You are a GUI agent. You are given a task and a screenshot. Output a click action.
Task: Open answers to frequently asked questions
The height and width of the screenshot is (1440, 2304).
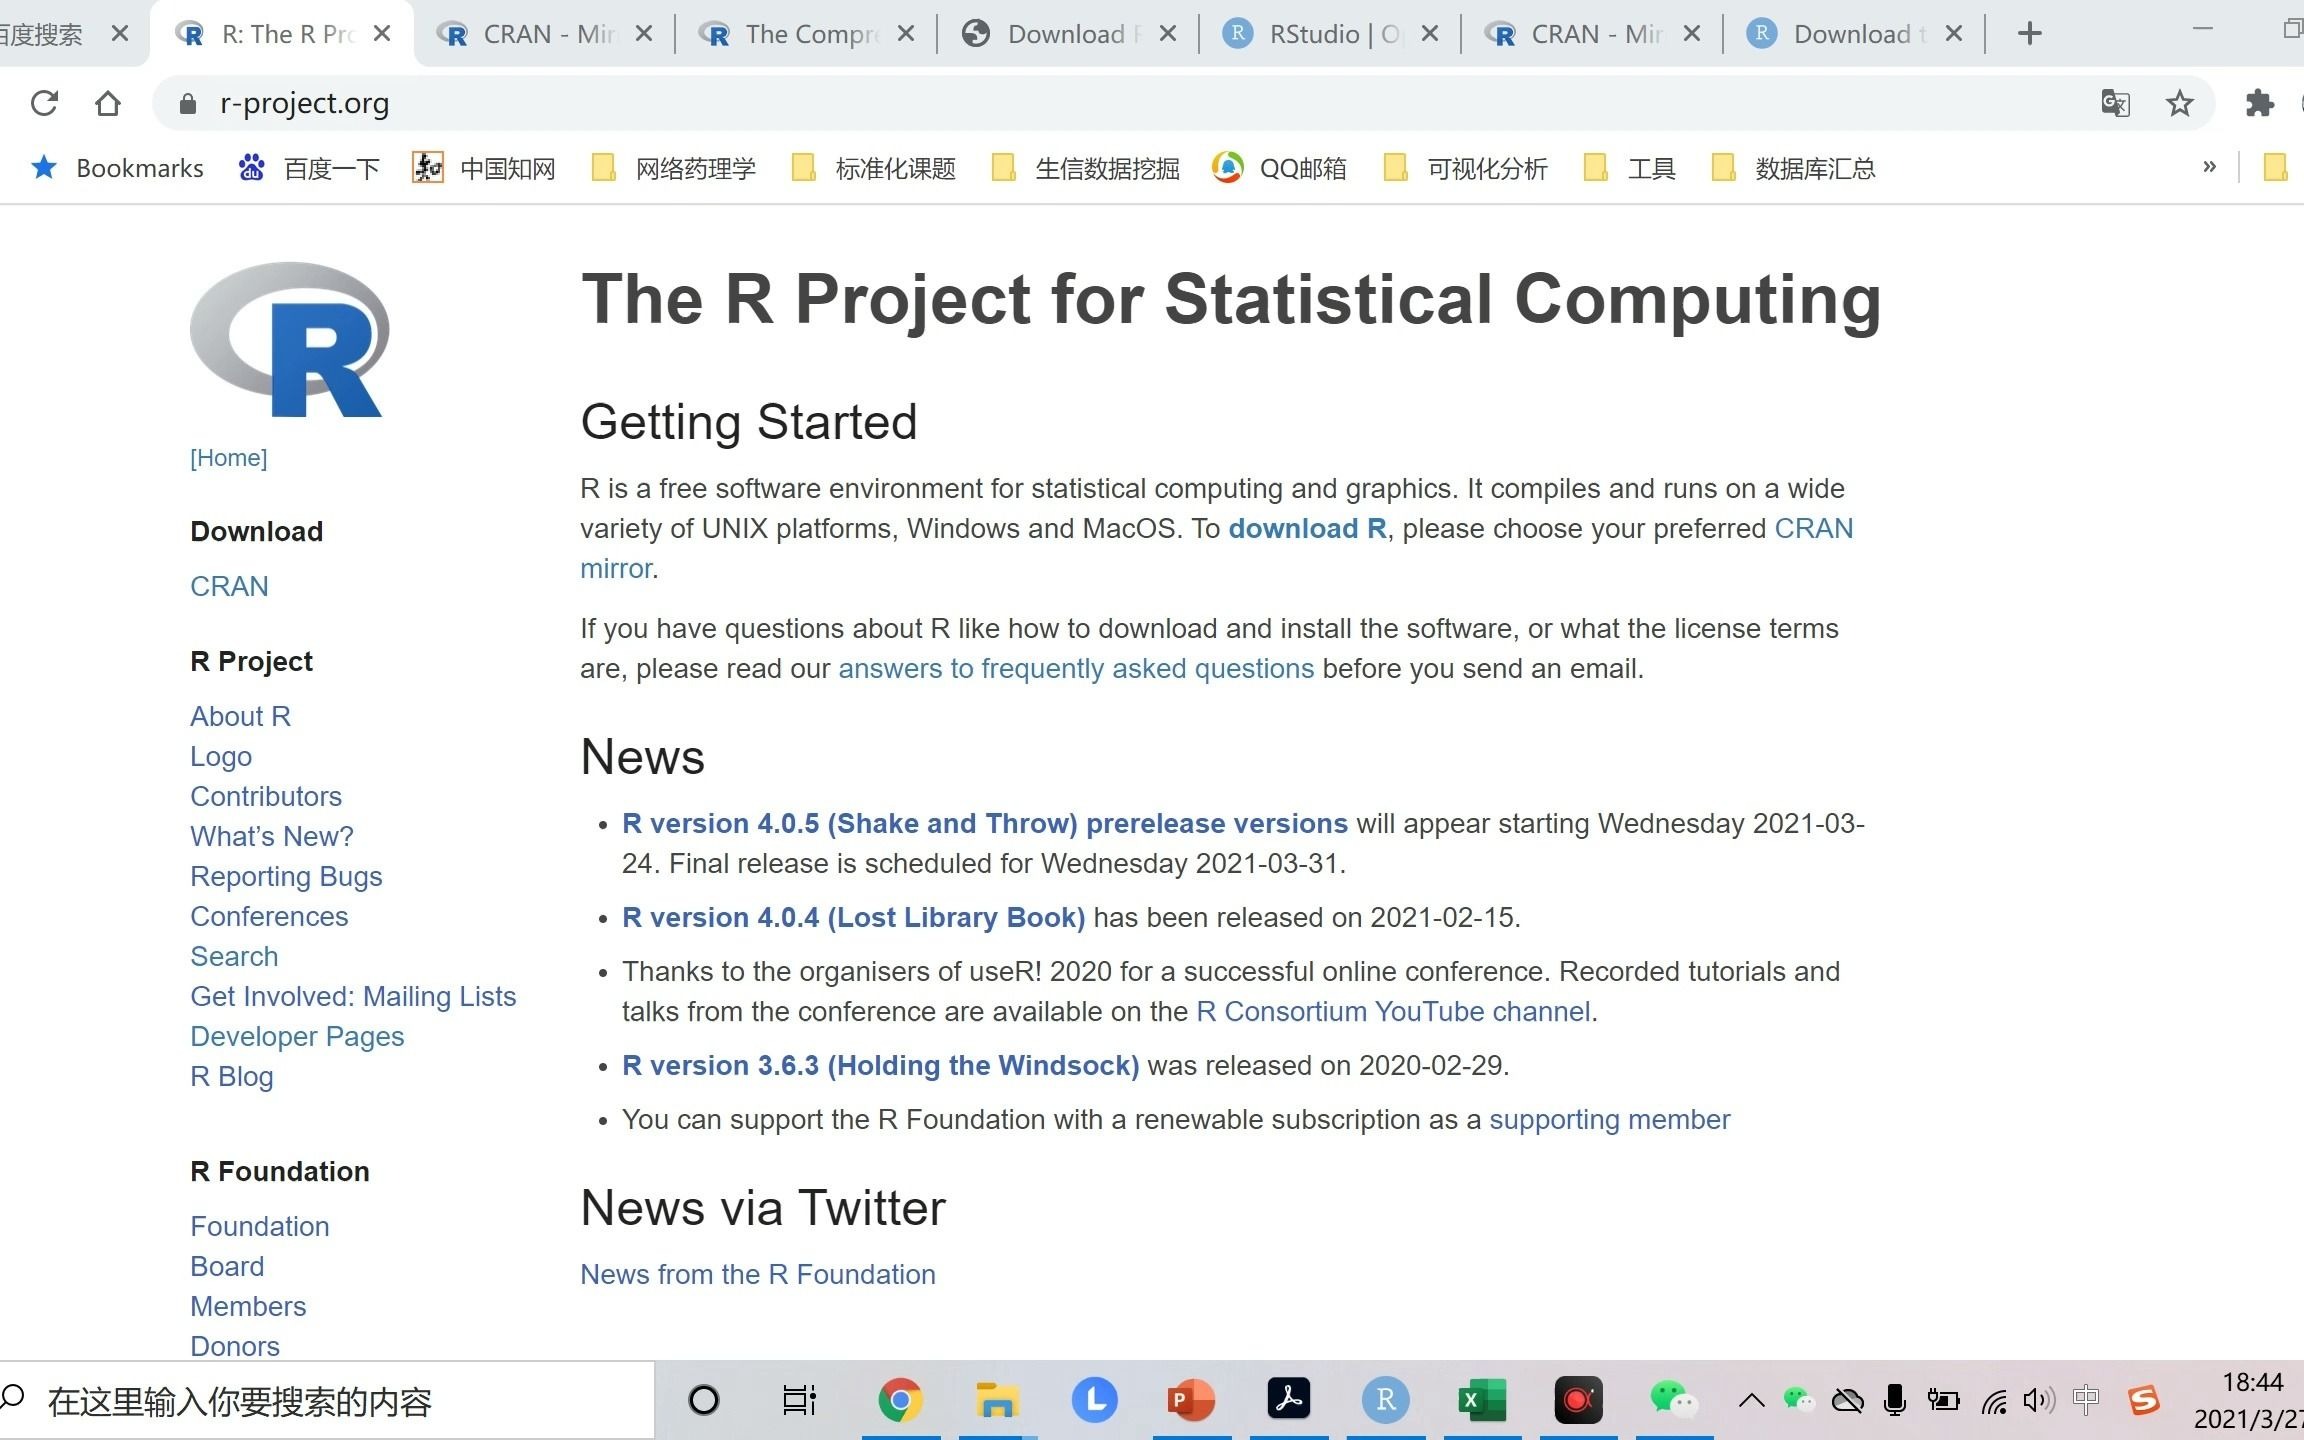click(1073, 667)
